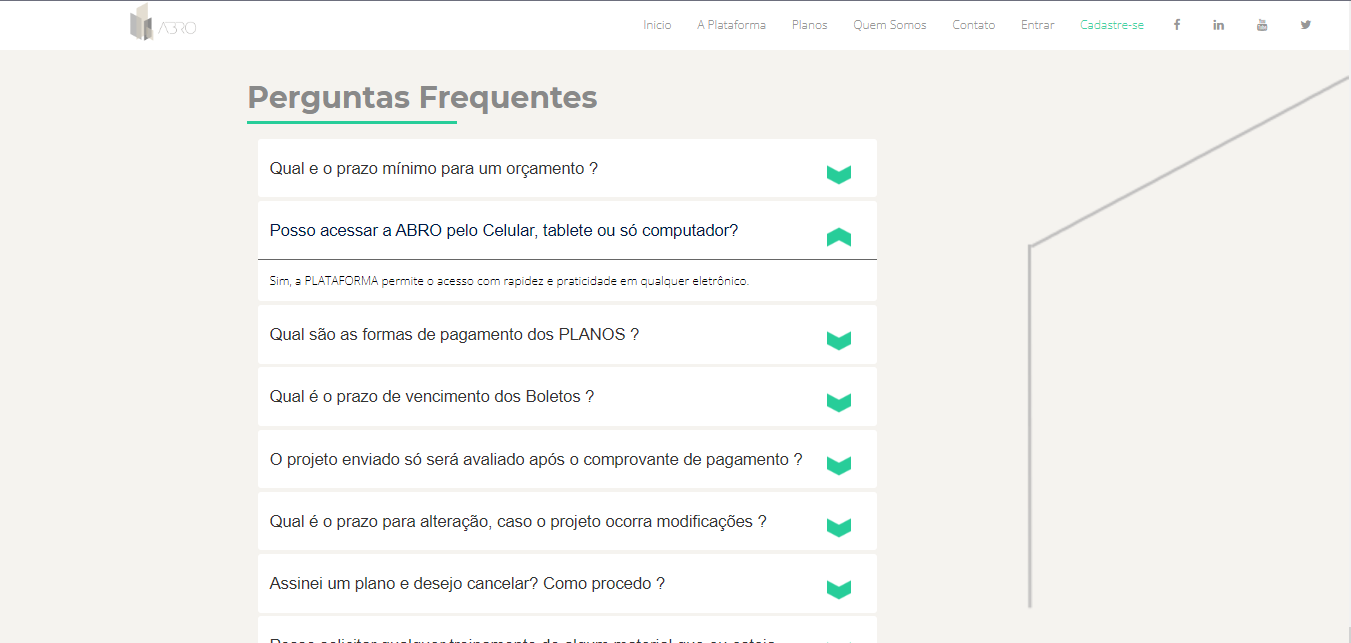The image size is (1351, 643).
Task: Expand 'prazo para alteração' question arrow
Action: (x=838, y=527)
